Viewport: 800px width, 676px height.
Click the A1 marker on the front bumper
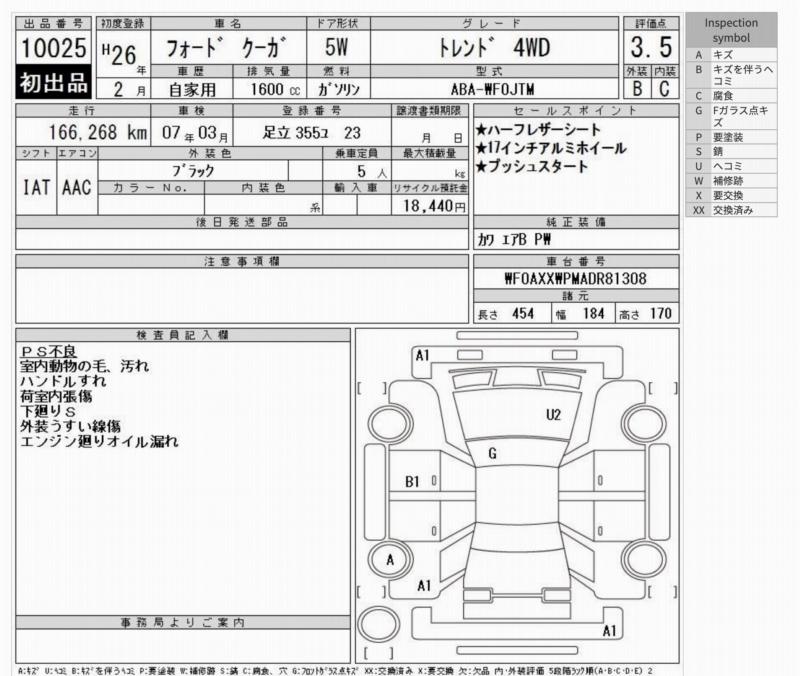(x=422, y=355)
